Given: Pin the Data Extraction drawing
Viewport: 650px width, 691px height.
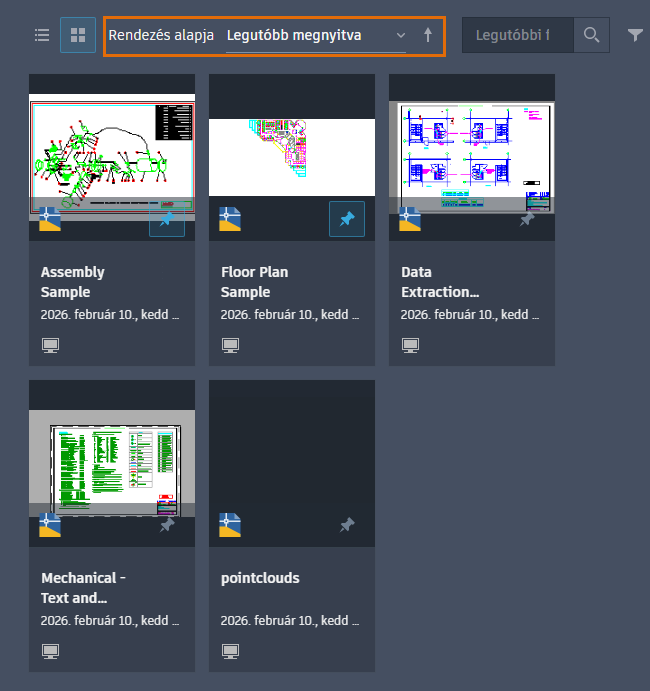Looking at the screenshot, I should tap(527, 219).
